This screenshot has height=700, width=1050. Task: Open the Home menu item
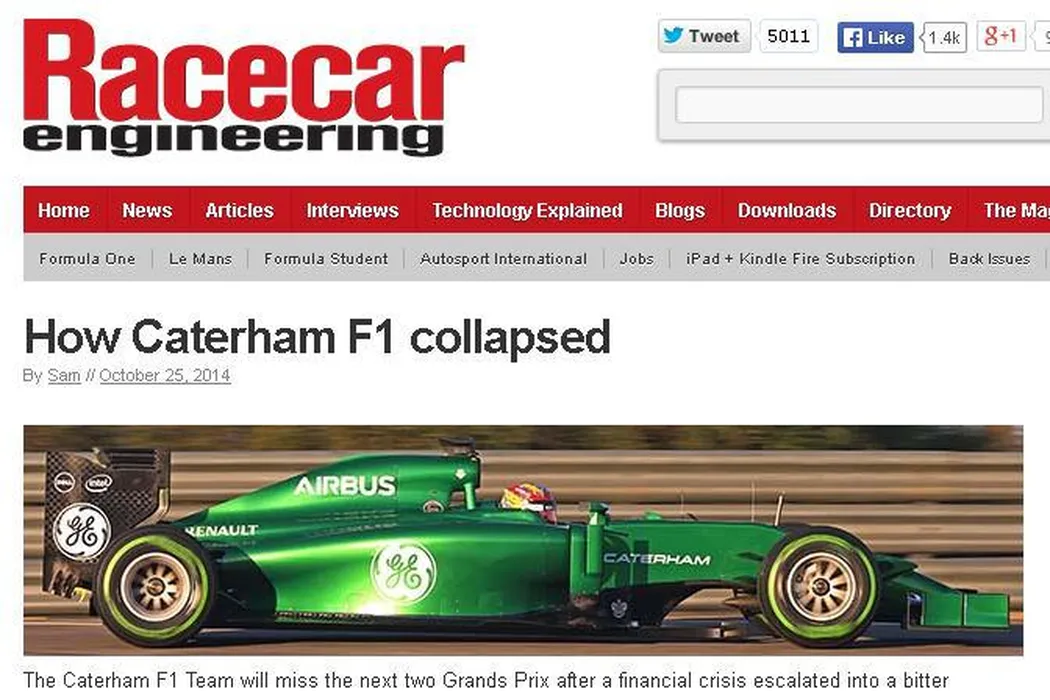(64, 210)
